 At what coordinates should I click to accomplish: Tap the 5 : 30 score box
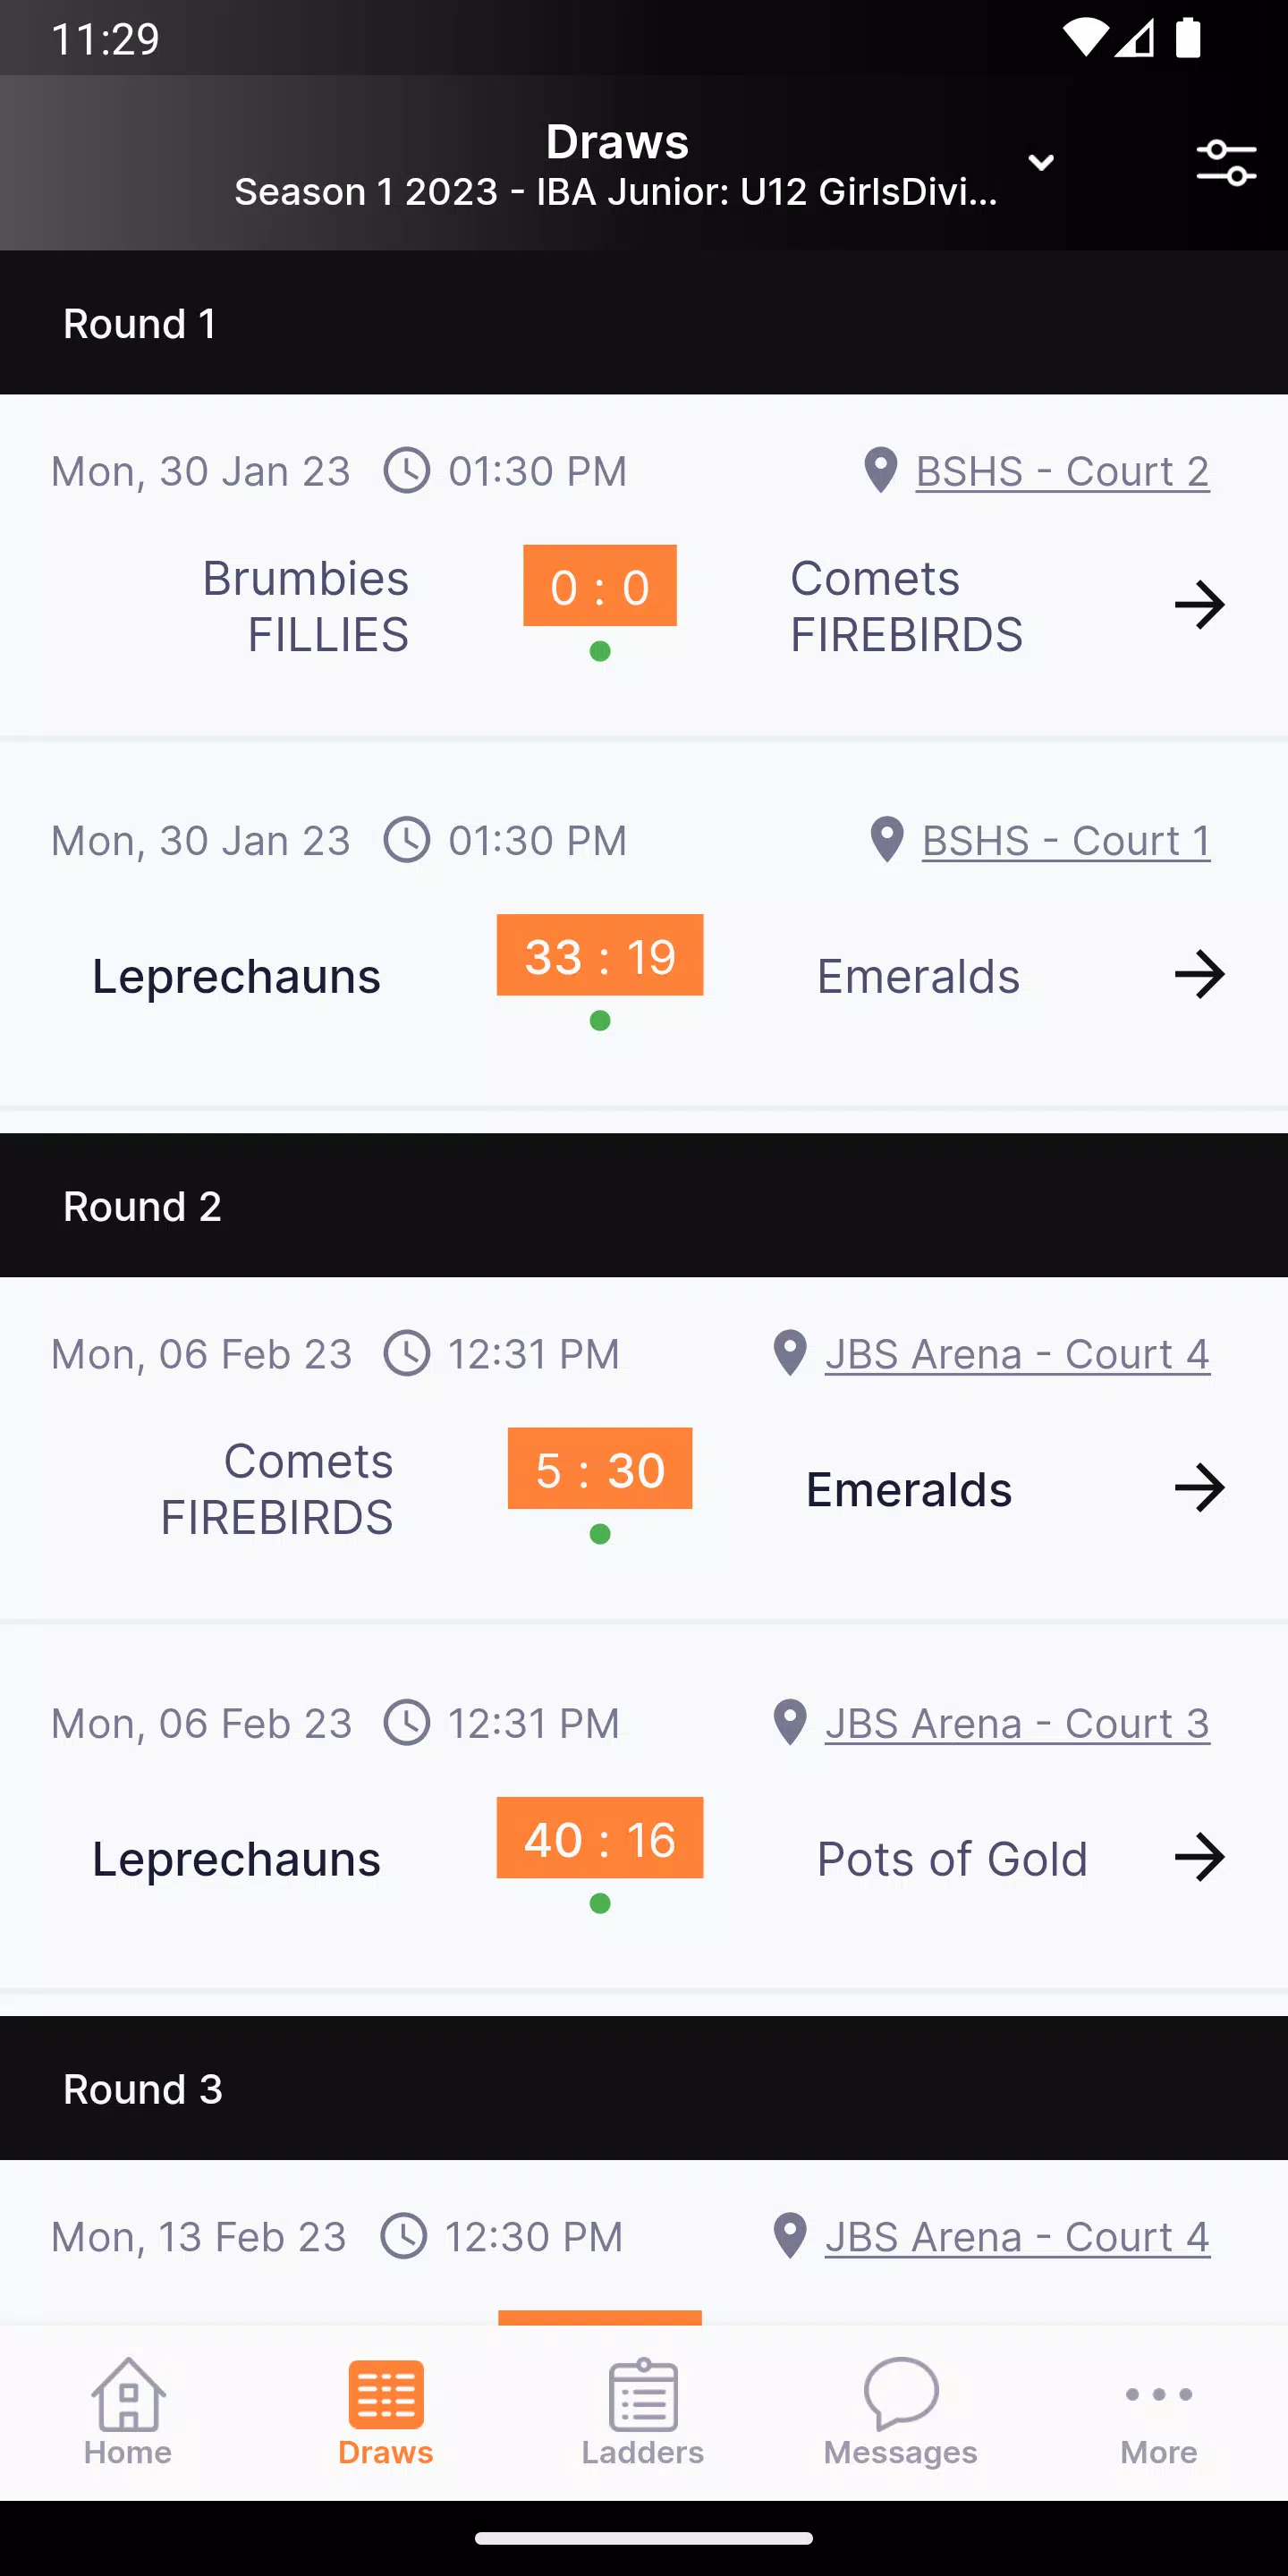(x=600, y=1469)
